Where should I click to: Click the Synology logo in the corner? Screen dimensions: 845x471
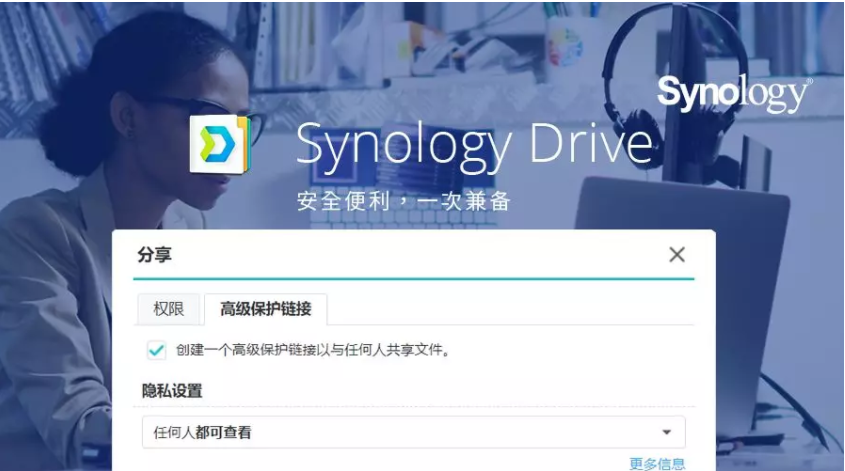coord(735,94)
